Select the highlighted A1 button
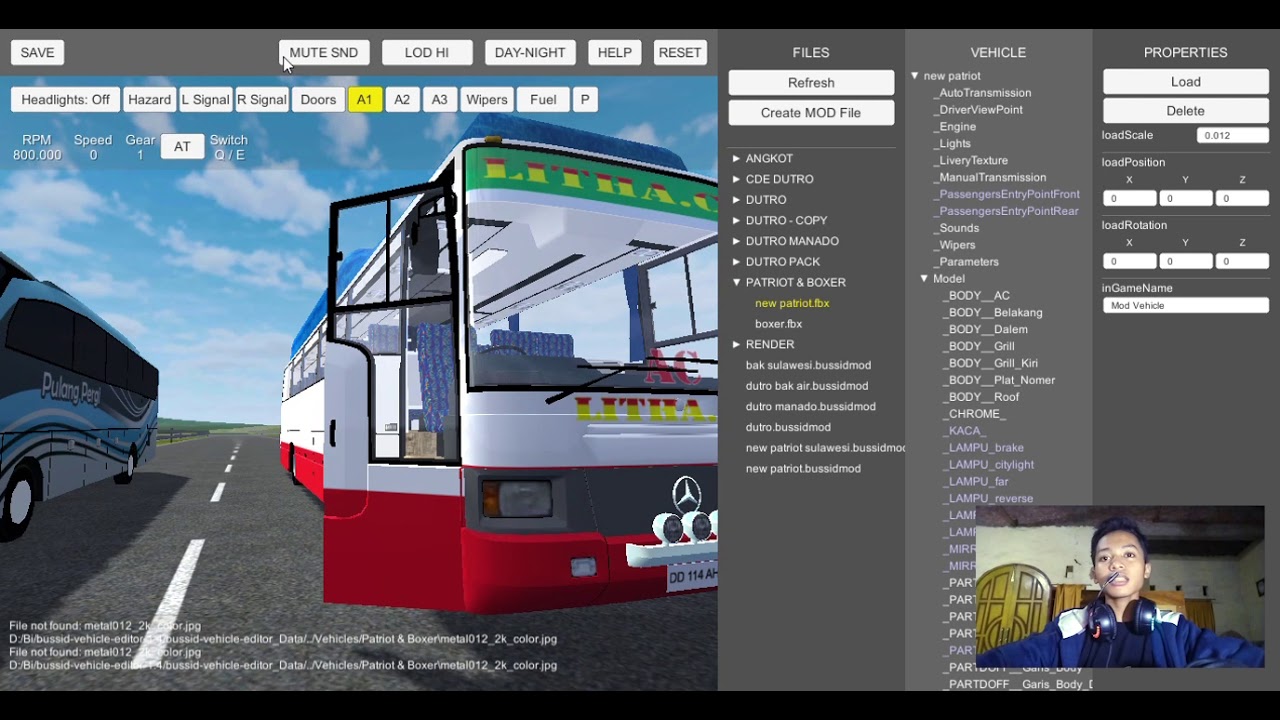1280x720 pixels. (364, 100)
